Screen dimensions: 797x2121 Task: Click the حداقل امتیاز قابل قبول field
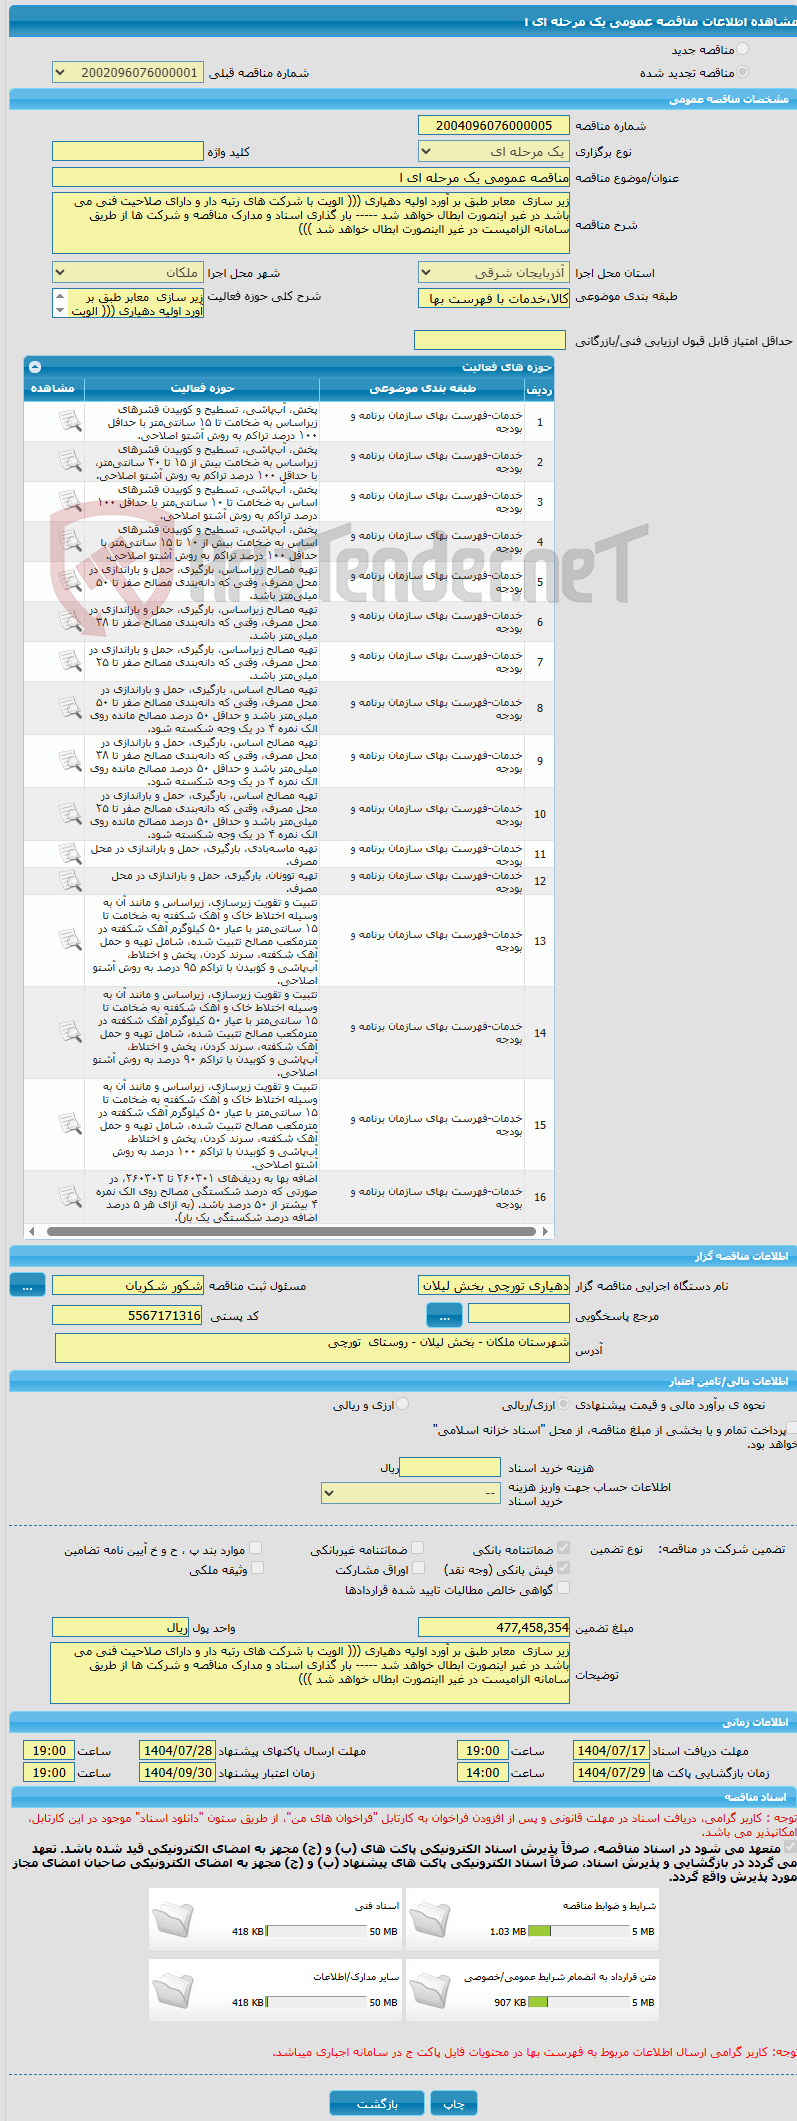(x=490, y=340)
